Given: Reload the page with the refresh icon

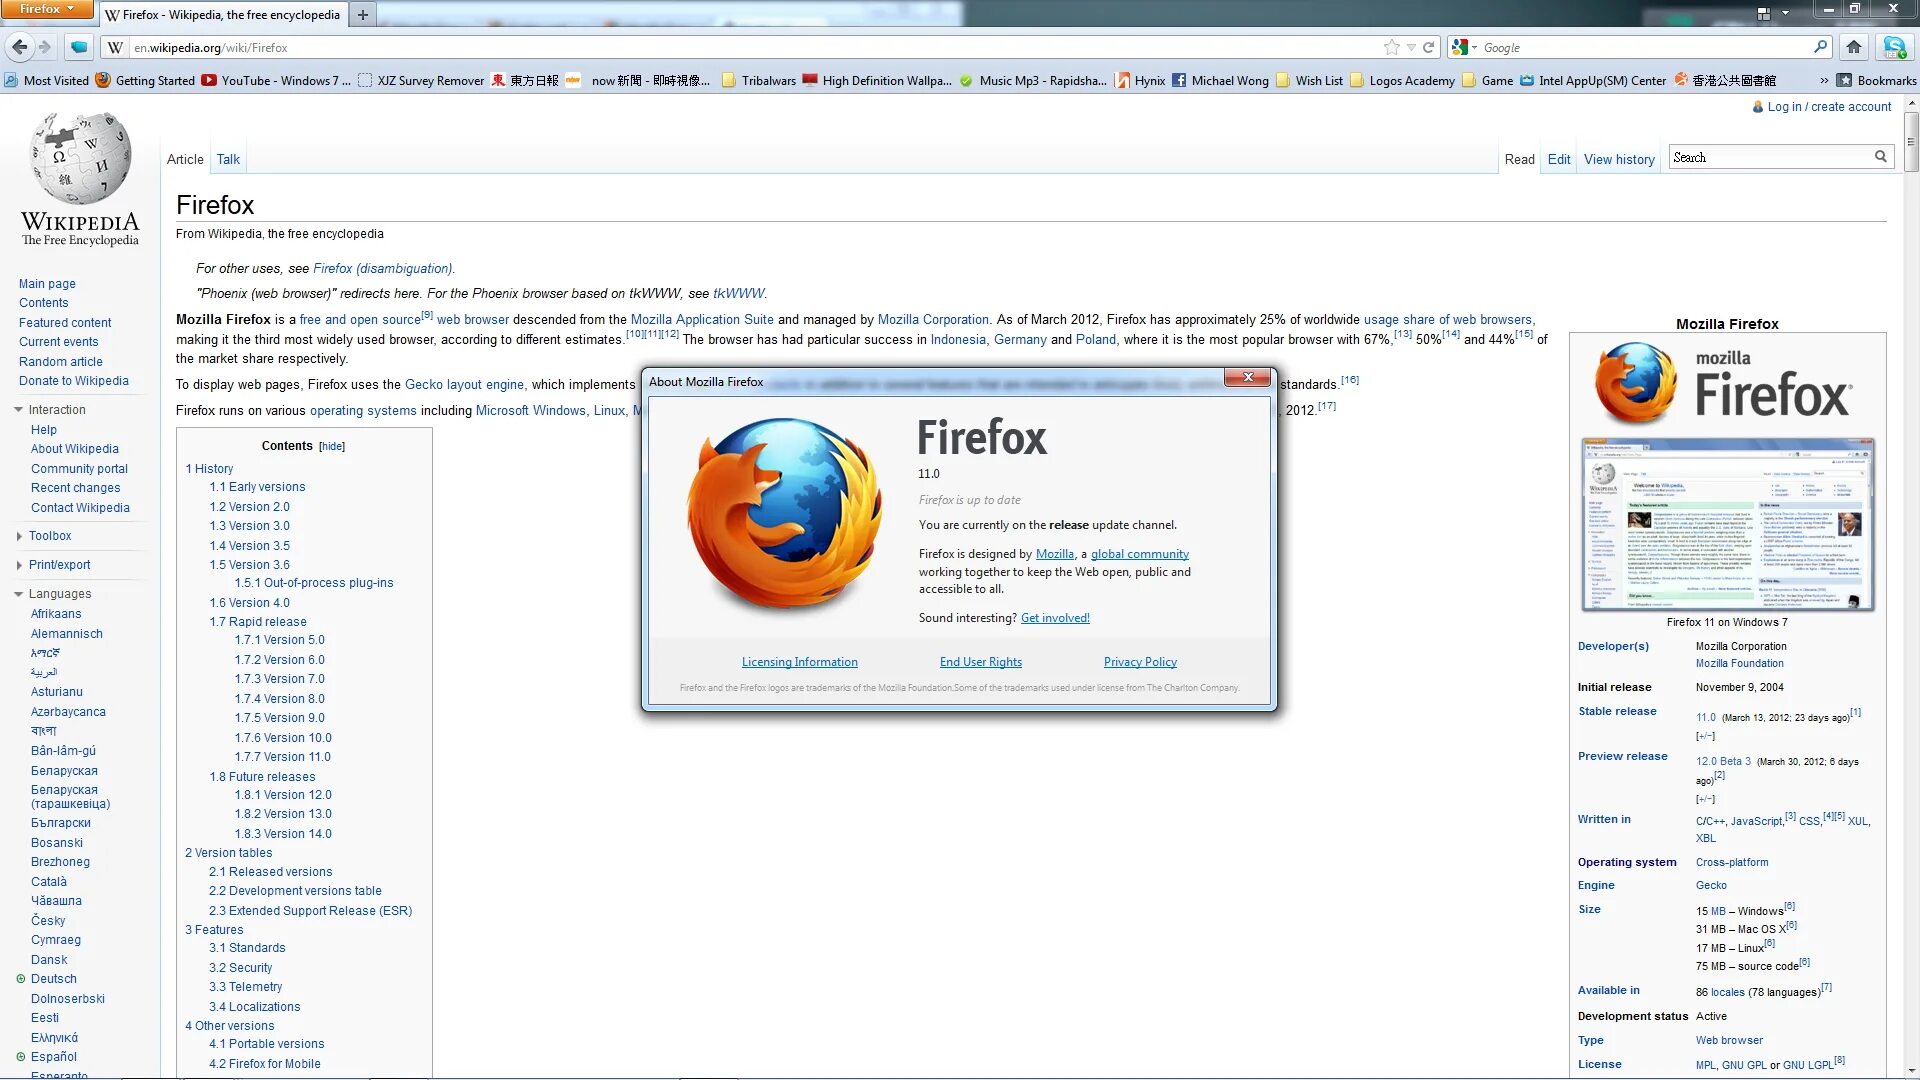Looking at the screenshot, I should point(1429,47).
